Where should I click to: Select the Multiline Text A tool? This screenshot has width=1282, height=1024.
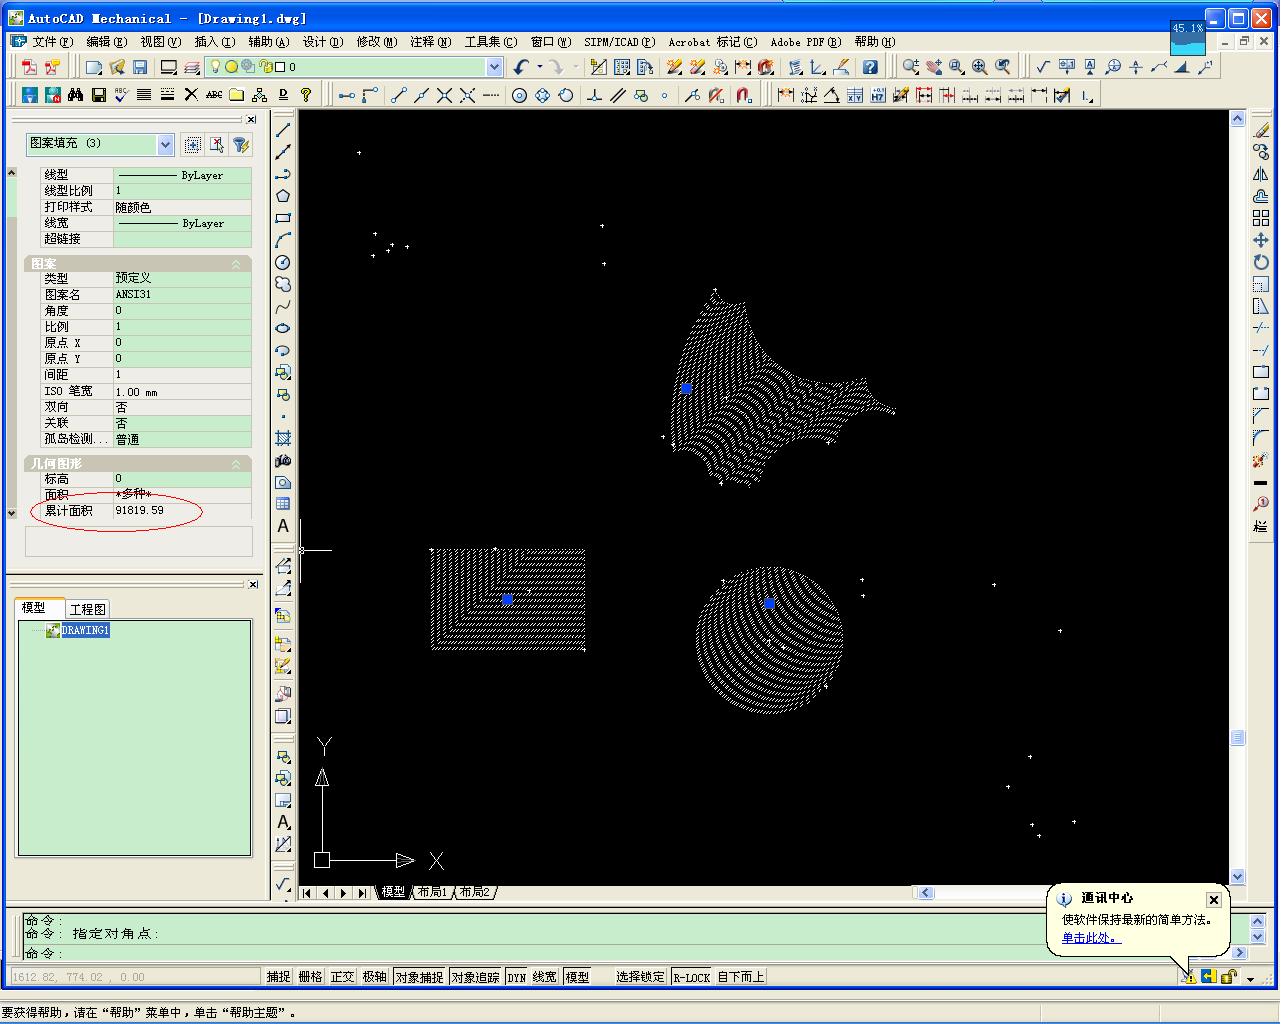tap(284, 526)
